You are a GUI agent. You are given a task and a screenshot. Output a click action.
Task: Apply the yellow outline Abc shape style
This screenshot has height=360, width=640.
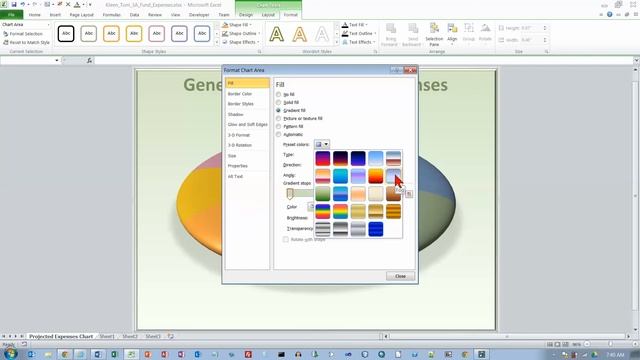click(x=134, y=33)
